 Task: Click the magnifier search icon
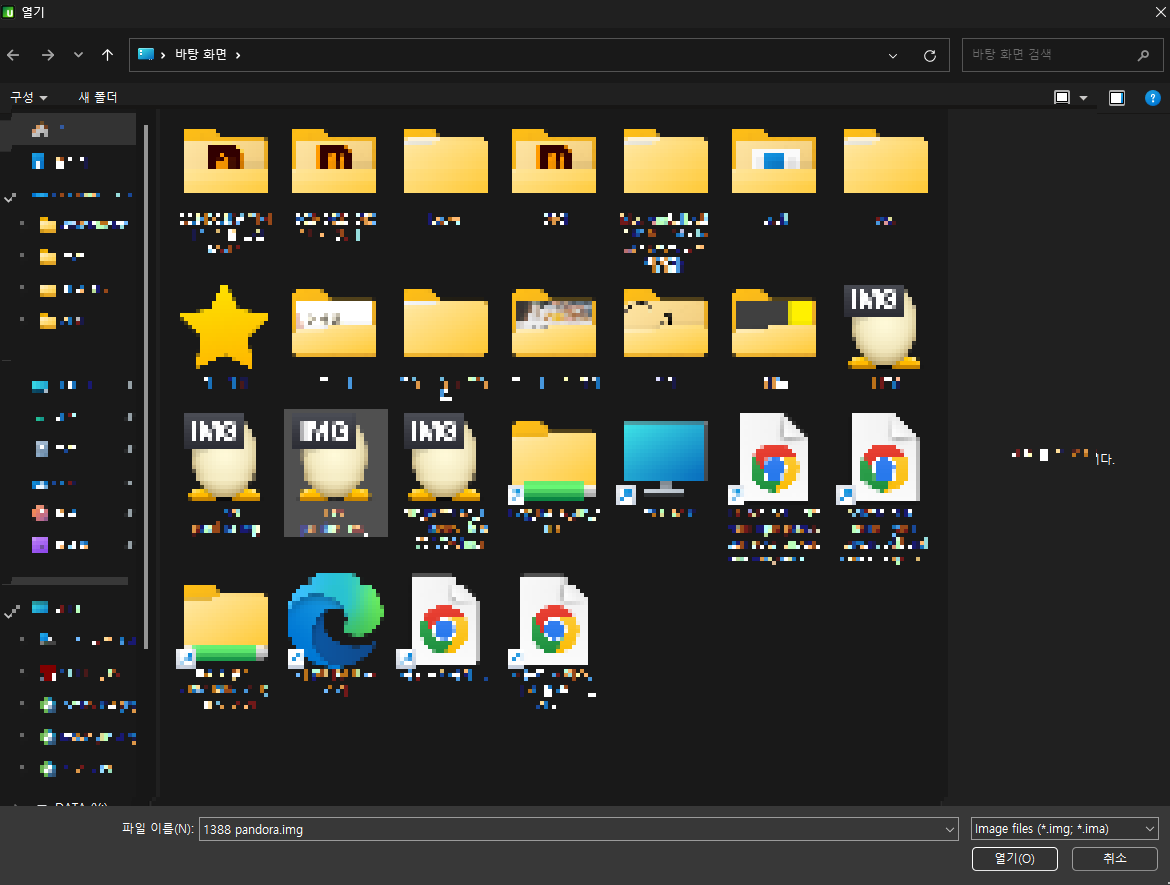pos(1143,55)
